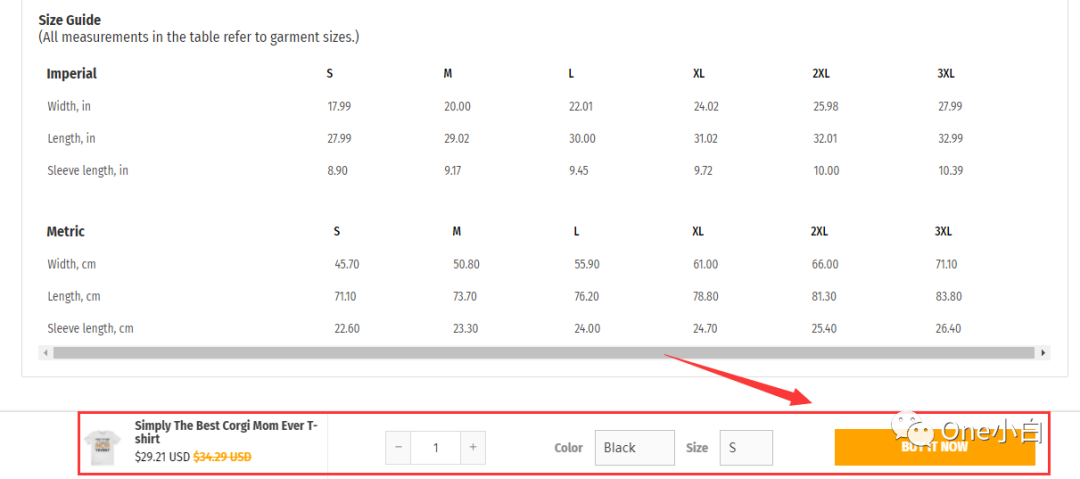This screenshot has height=479, width=1080.
Task: Click the Corgi Mom T-shirt thumbnail
Action: [x=103, y=447]
